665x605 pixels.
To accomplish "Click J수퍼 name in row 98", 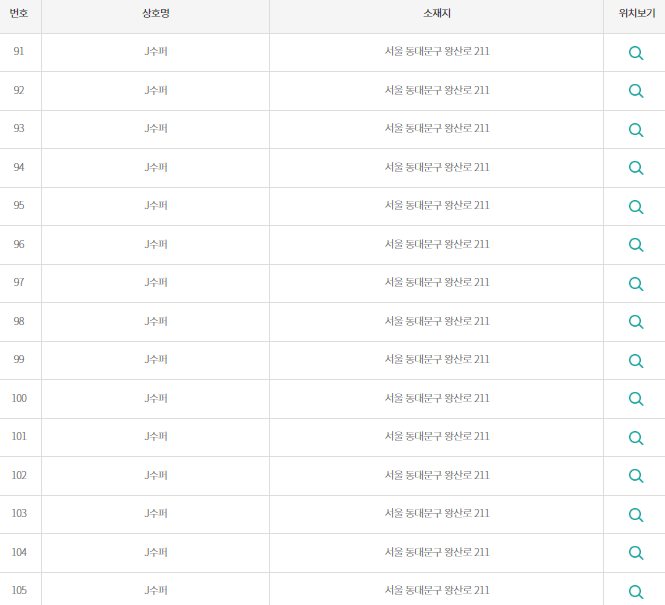I will [x=156, y=321].
